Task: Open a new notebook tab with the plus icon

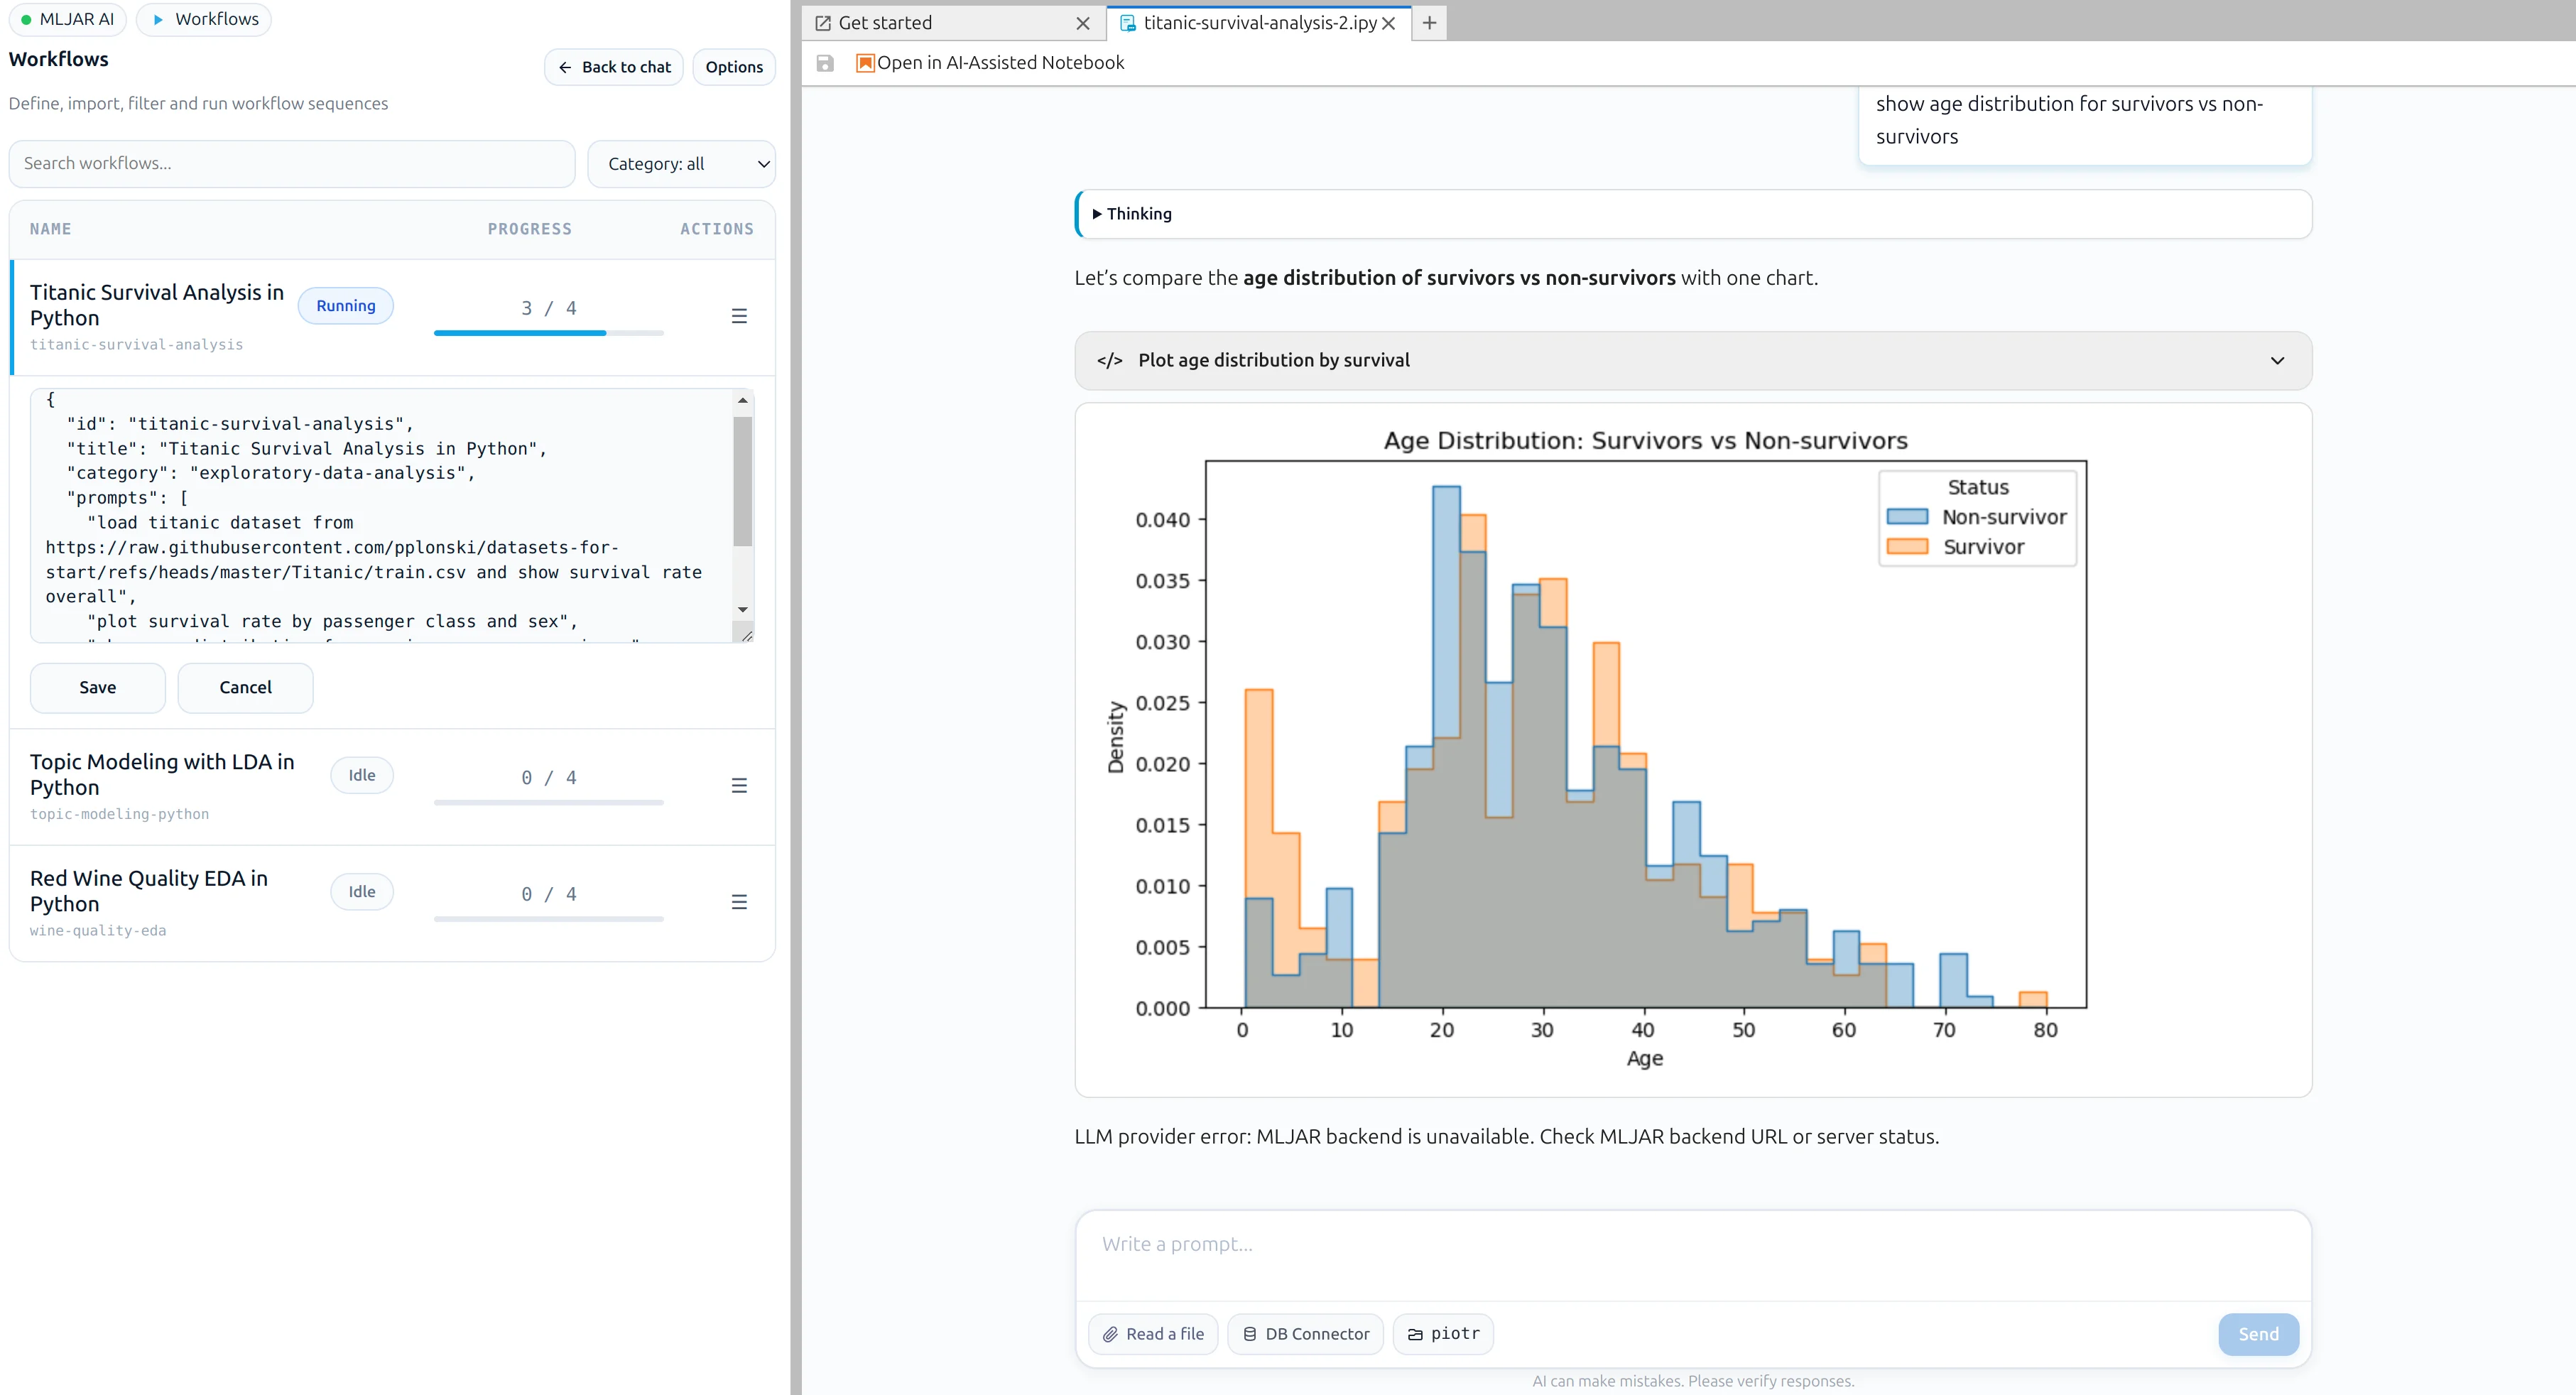Action: pos(1428,22)
